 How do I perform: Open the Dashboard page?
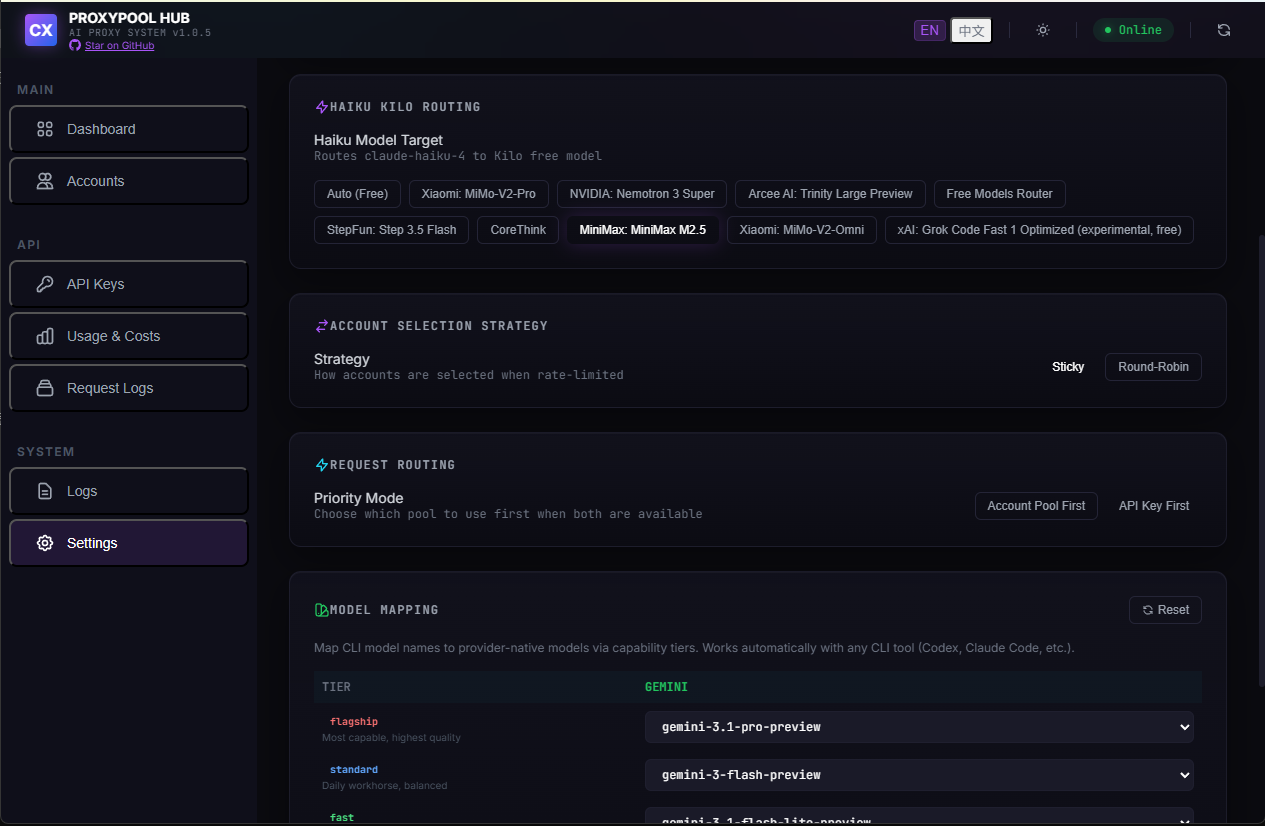(x=129, y=129)
